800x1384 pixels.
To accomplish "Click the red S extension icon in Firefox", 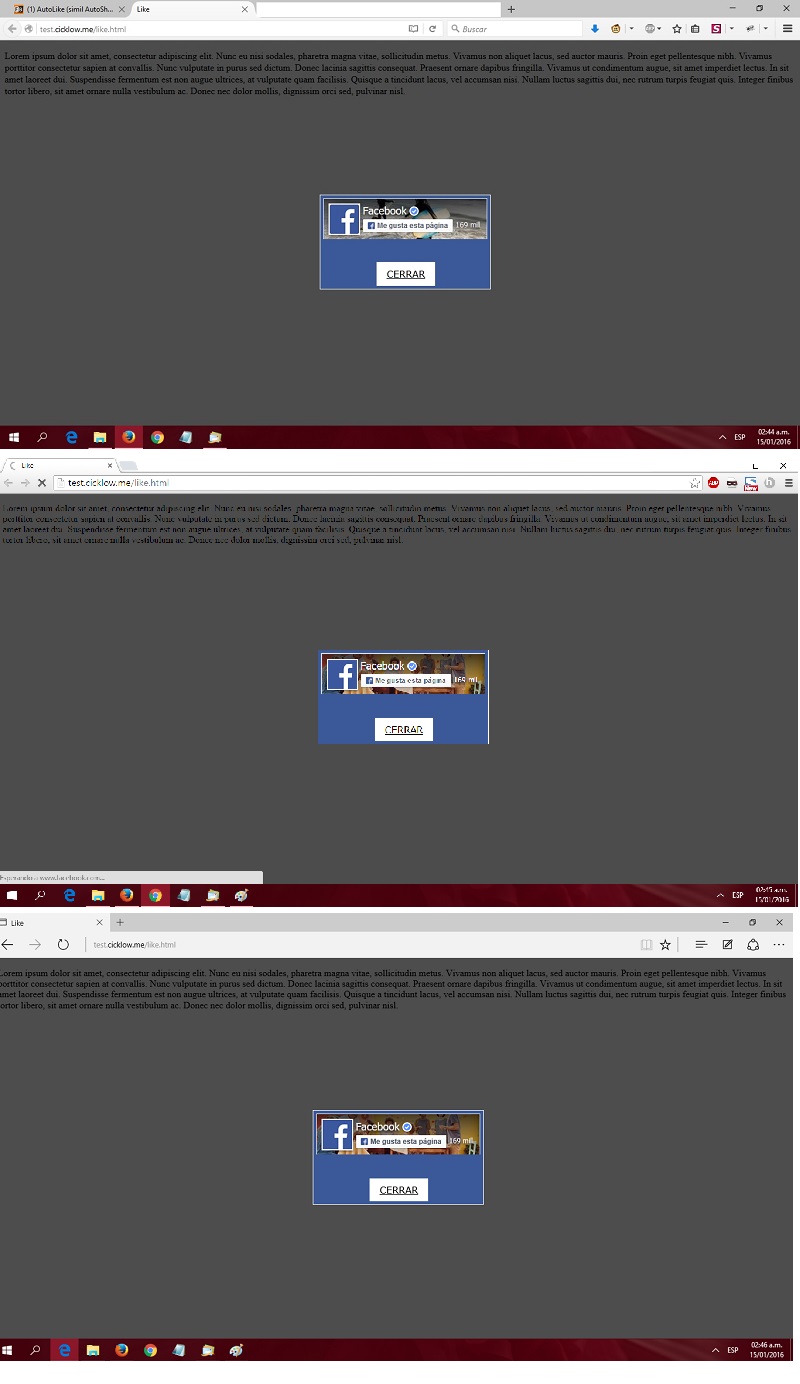I will tap(715, 29).
